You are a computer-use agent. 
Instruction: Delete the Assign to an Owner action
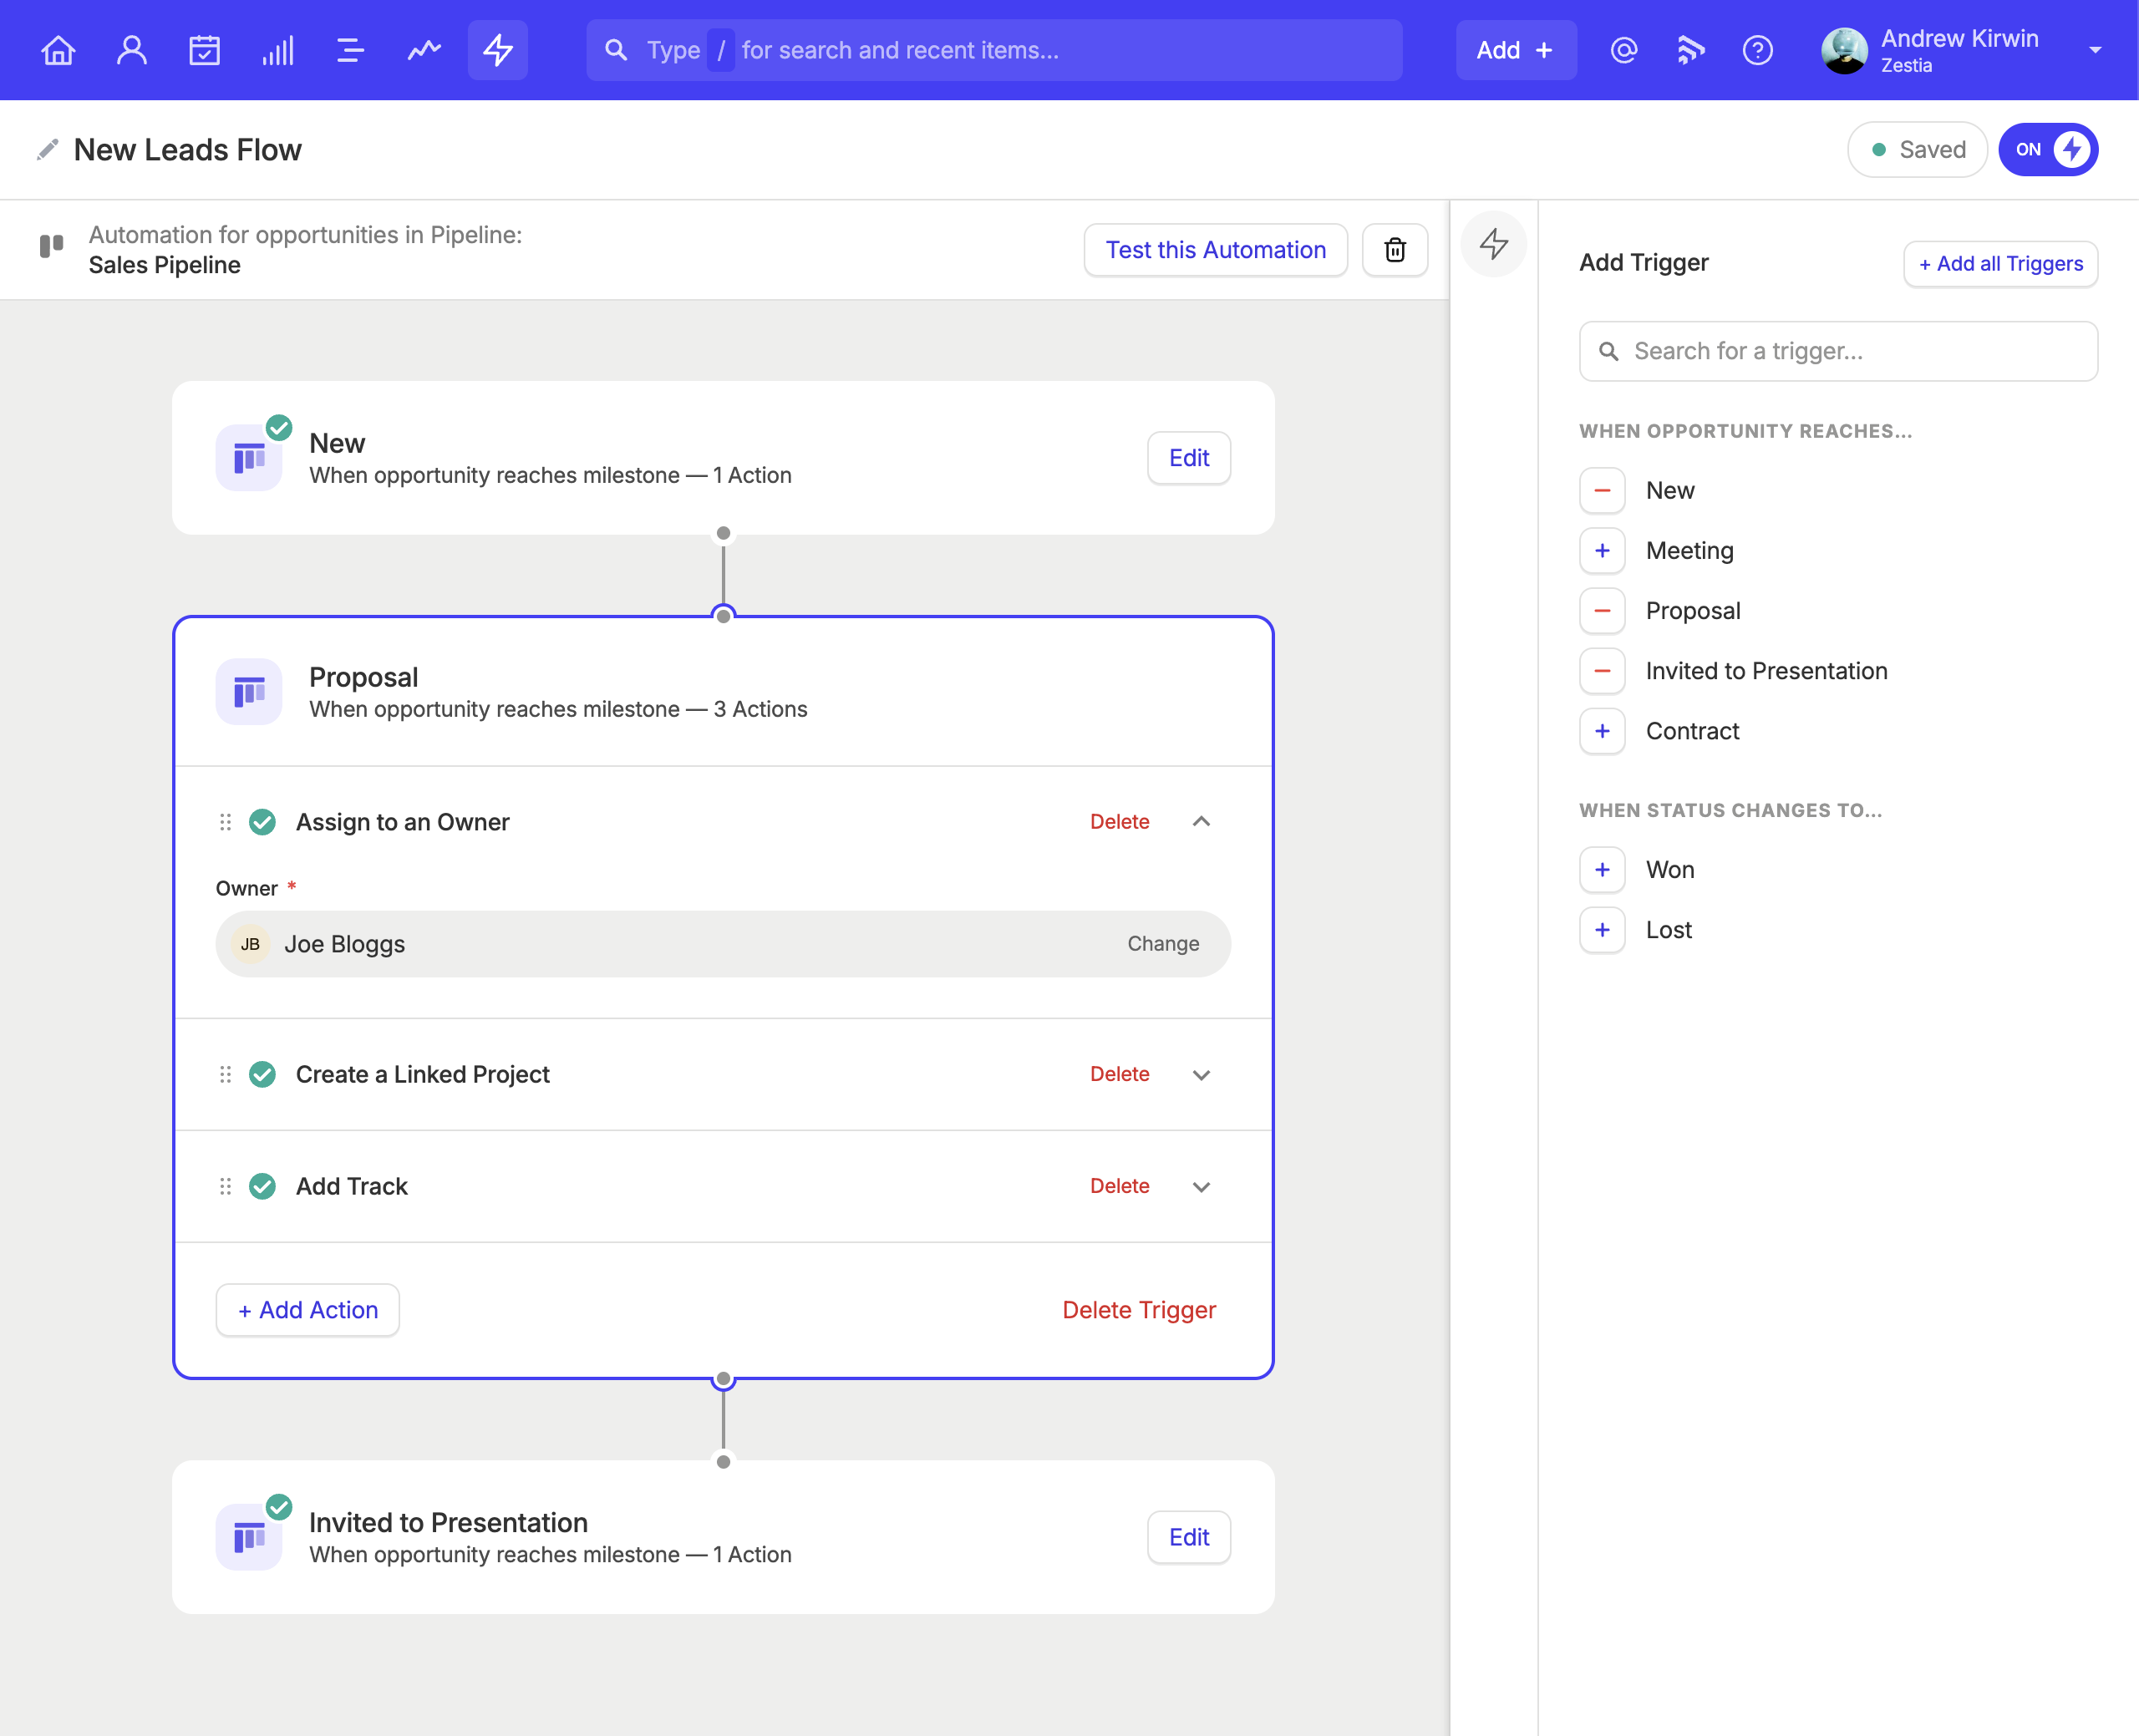click(1120, 822)
